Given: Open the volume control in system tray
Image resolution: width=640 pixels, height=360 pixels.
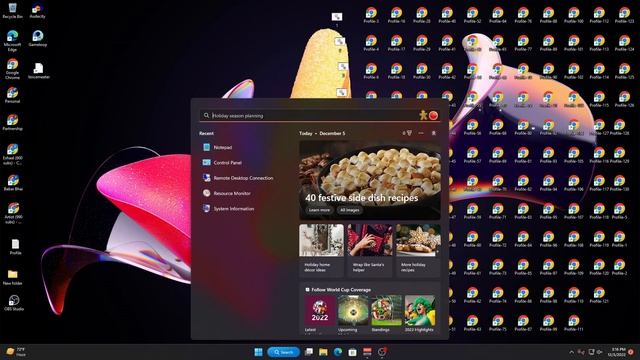Looking at the screenshot, I should pyautogui.click(x=600, y=352).
